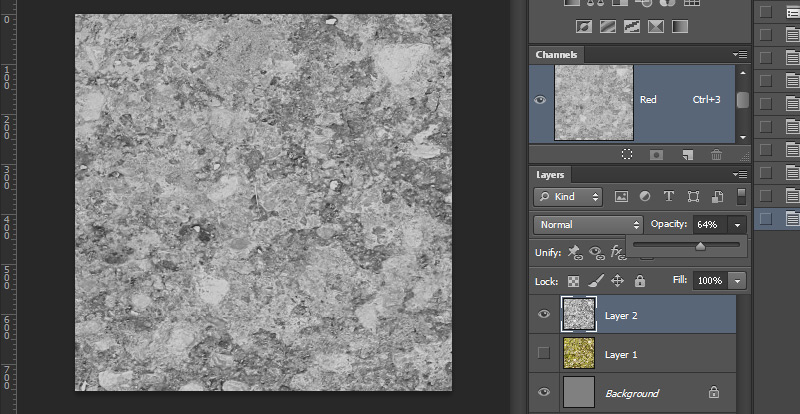
Task: Lock all layer attributes
Action: (640, 281)
